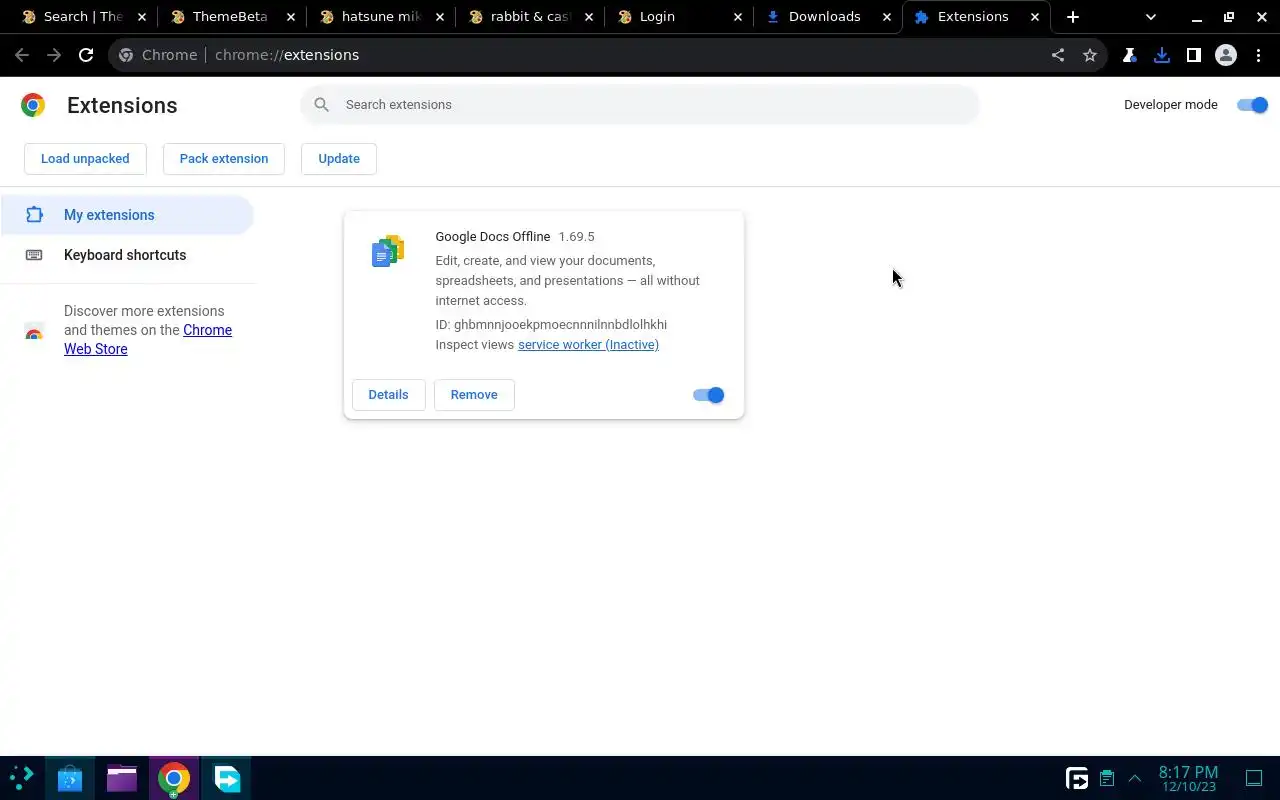Open the start menu launcher in taskbar

point(21,778)
